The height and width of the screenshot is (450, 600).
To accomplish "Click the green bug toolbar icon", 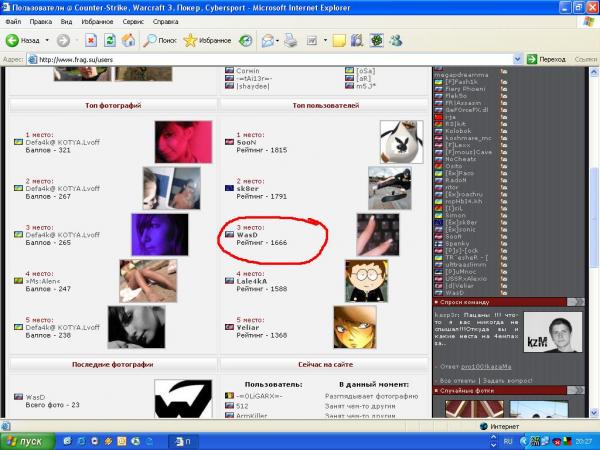I will click(377, 40).
